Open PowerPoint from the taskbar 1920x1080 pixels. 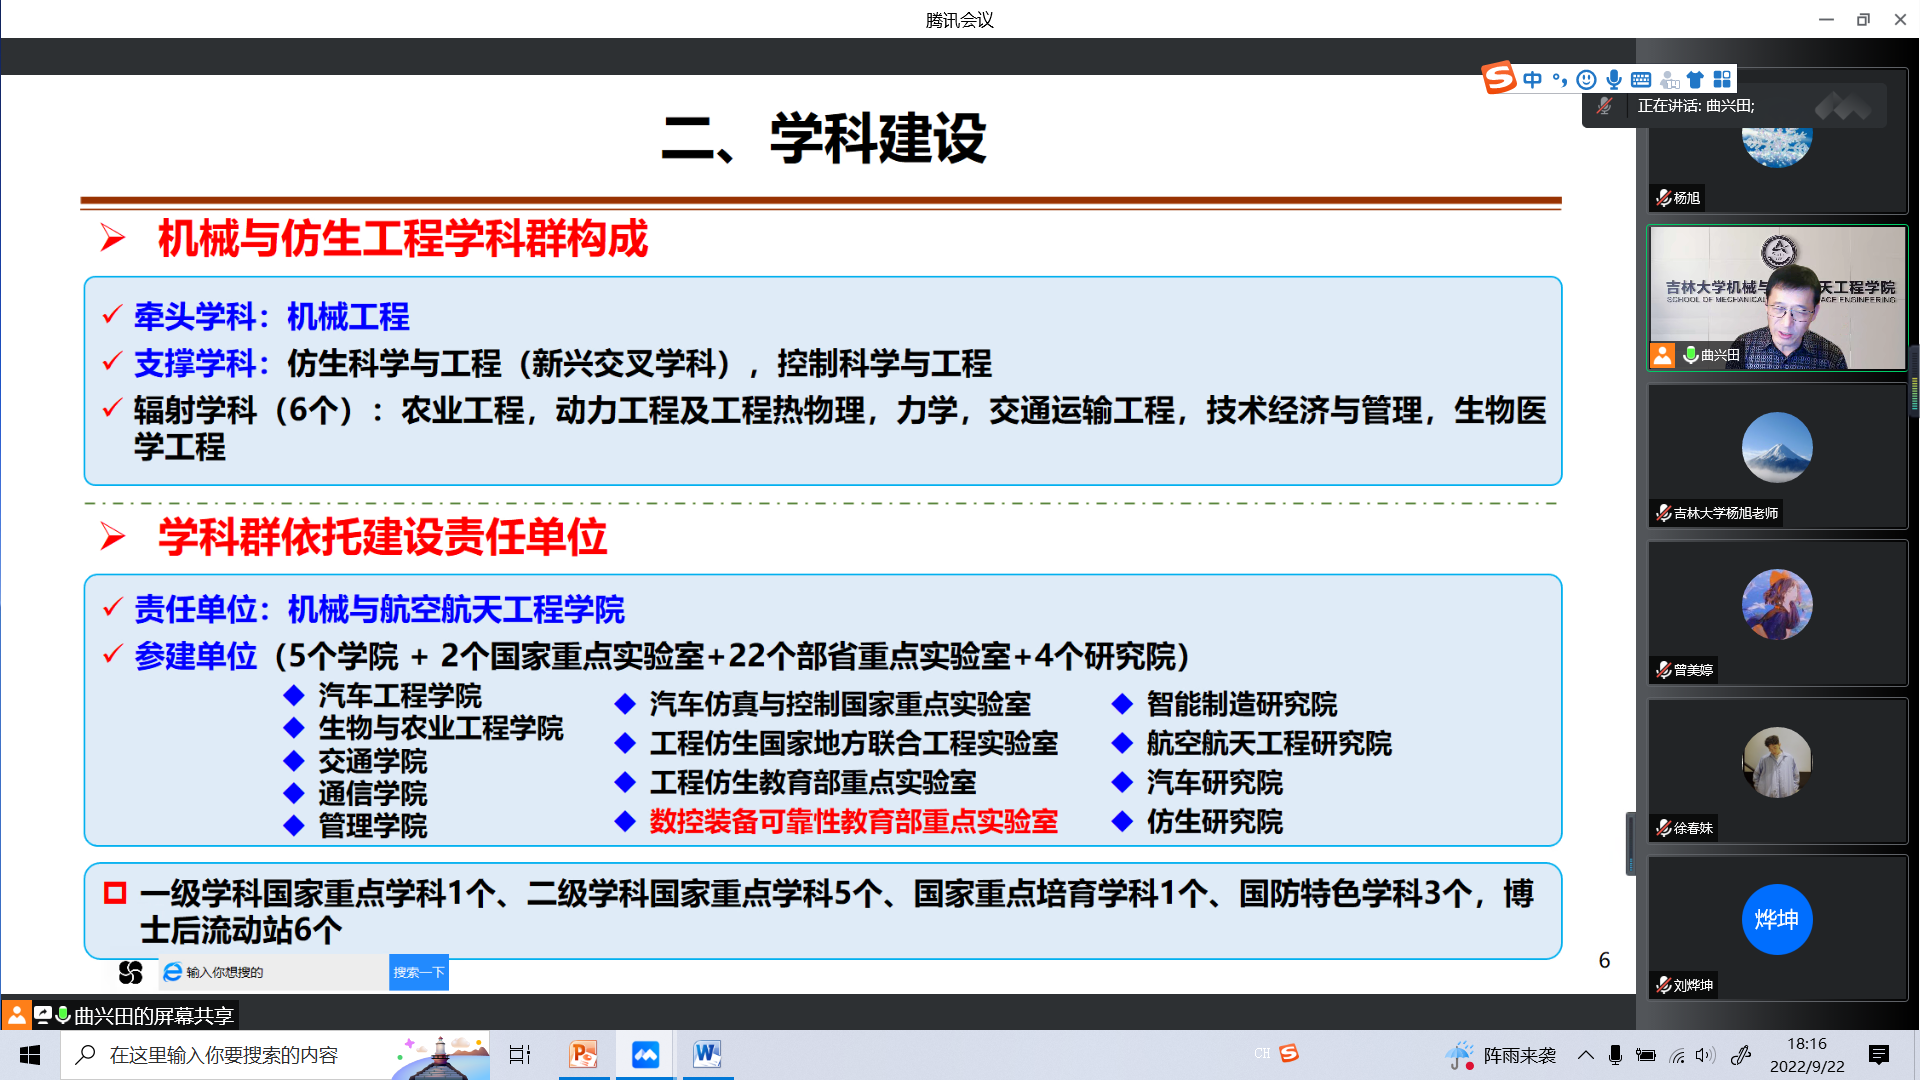(583, 1054)
